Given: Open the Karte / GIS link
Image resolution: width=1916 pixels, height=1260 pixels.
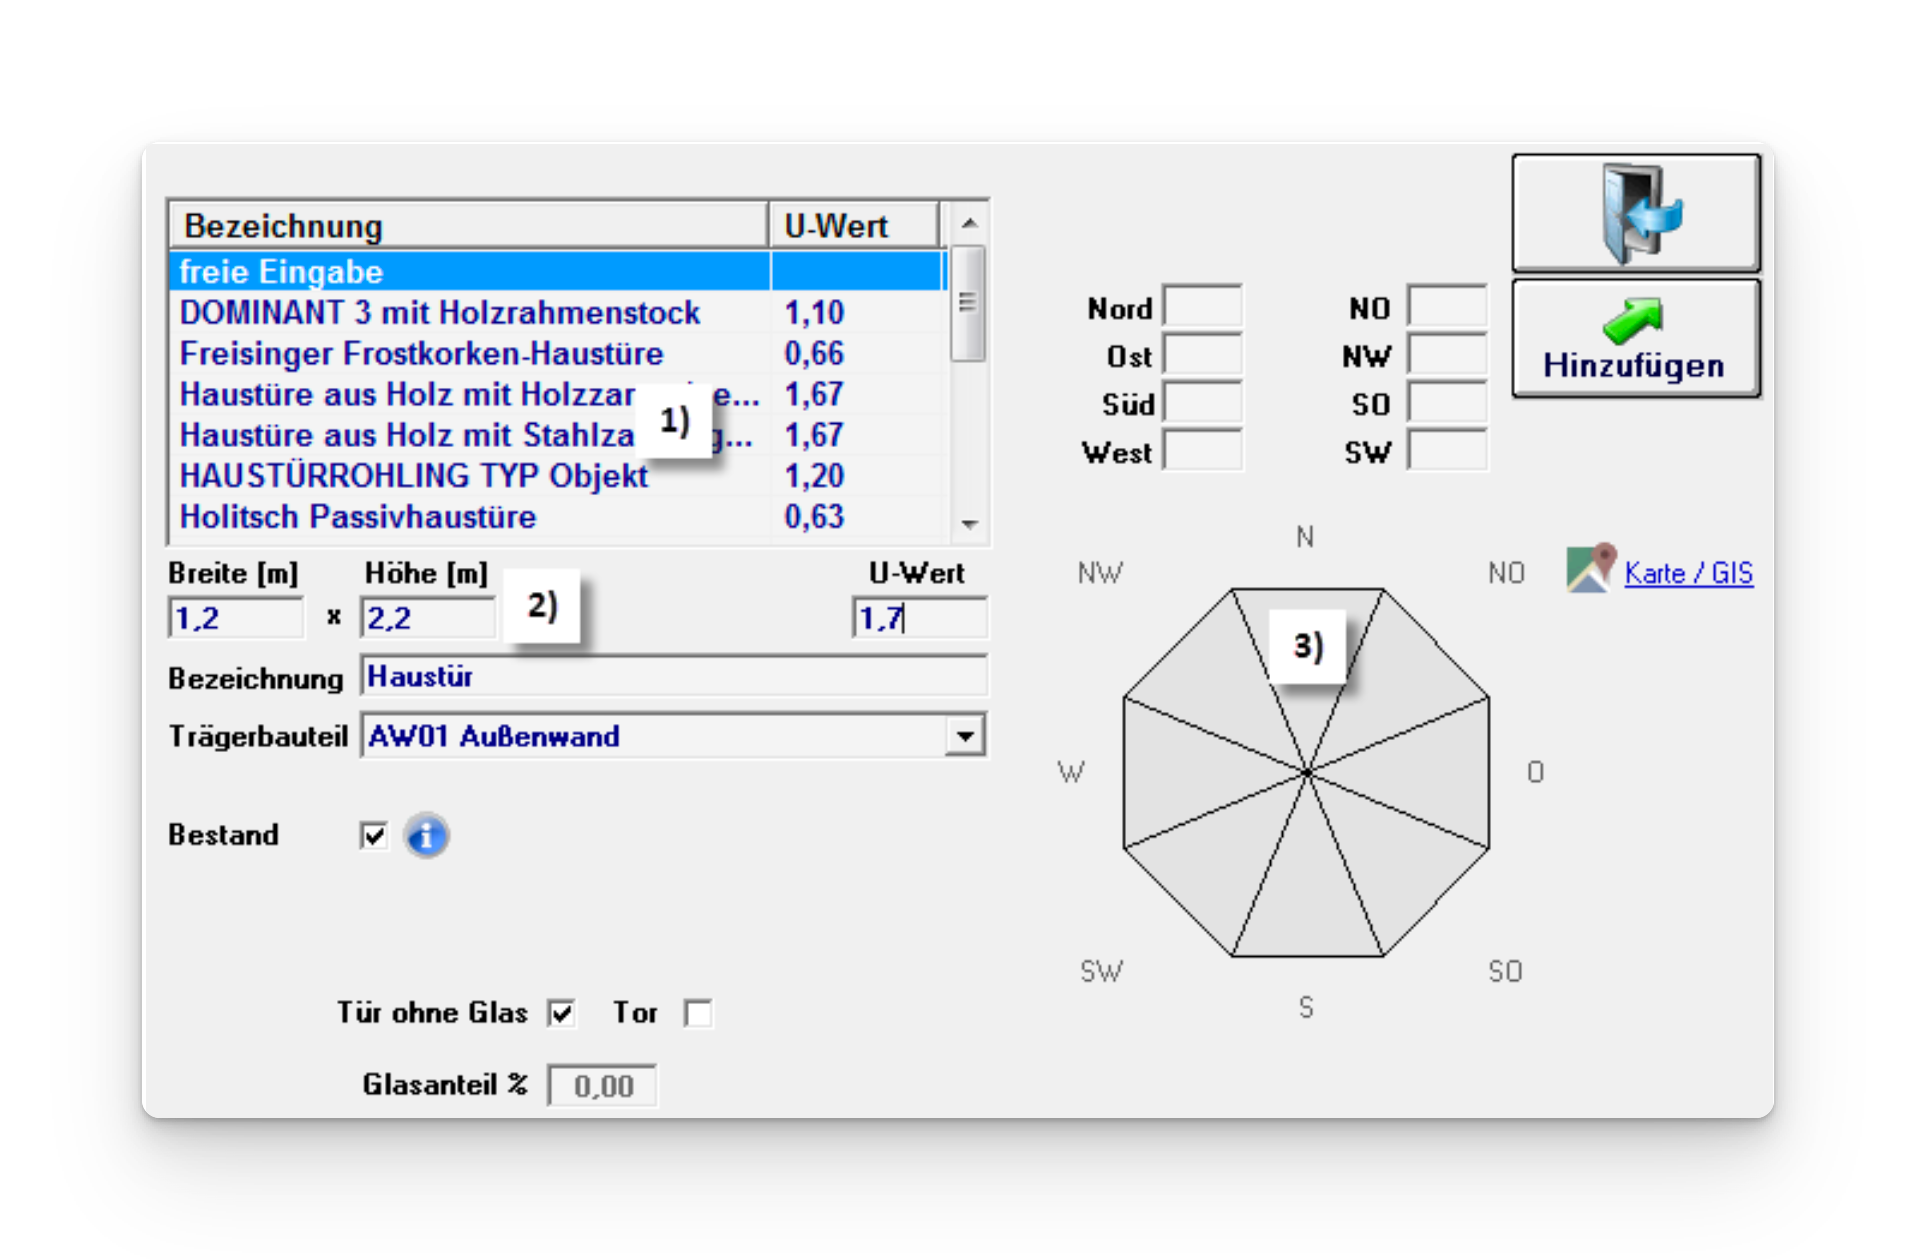Looking at the screenshot, I should click(1688, 573).
